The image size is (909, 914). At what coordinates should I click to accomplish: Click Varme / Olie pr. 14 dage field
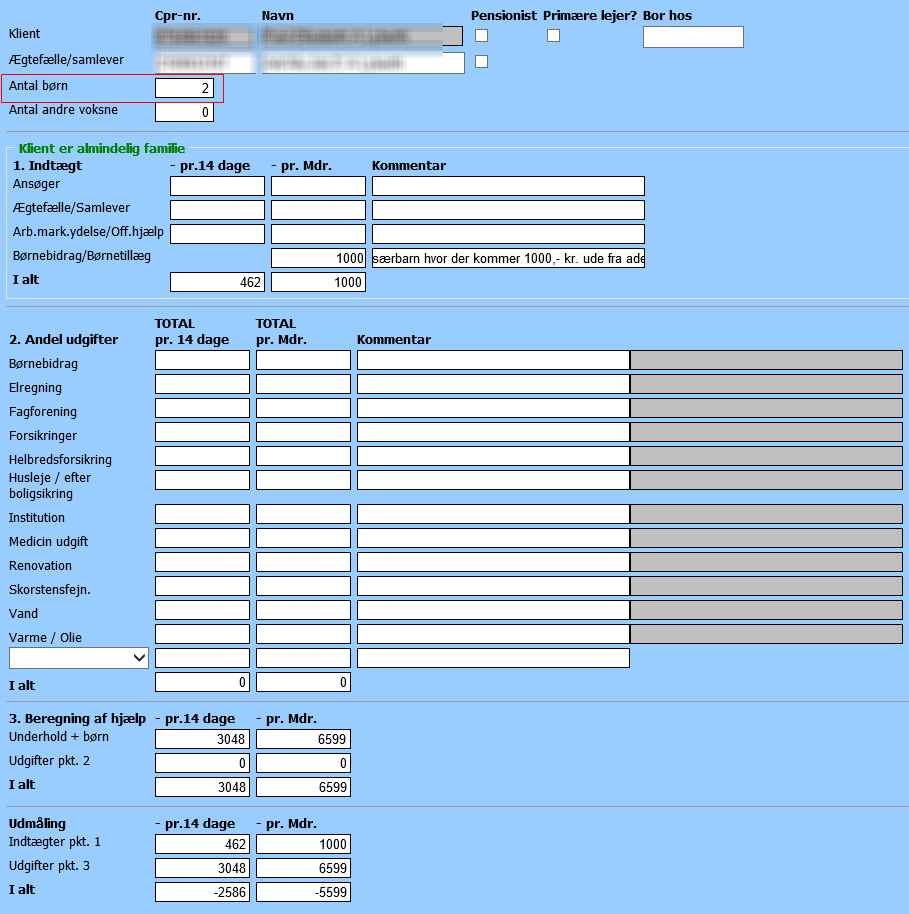pyautogui.click(x=202, y=634)
